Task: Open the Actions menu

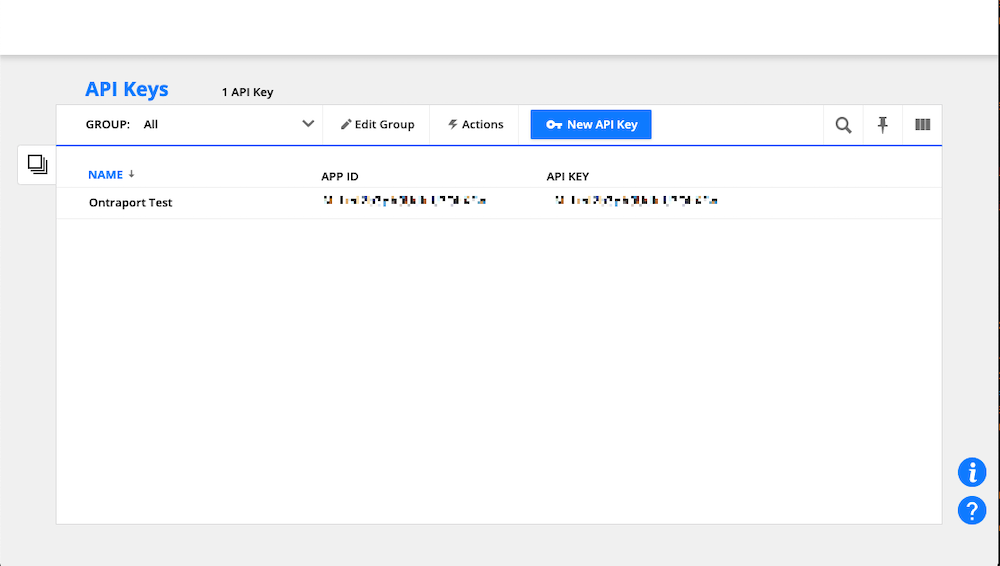Action: 476,125
